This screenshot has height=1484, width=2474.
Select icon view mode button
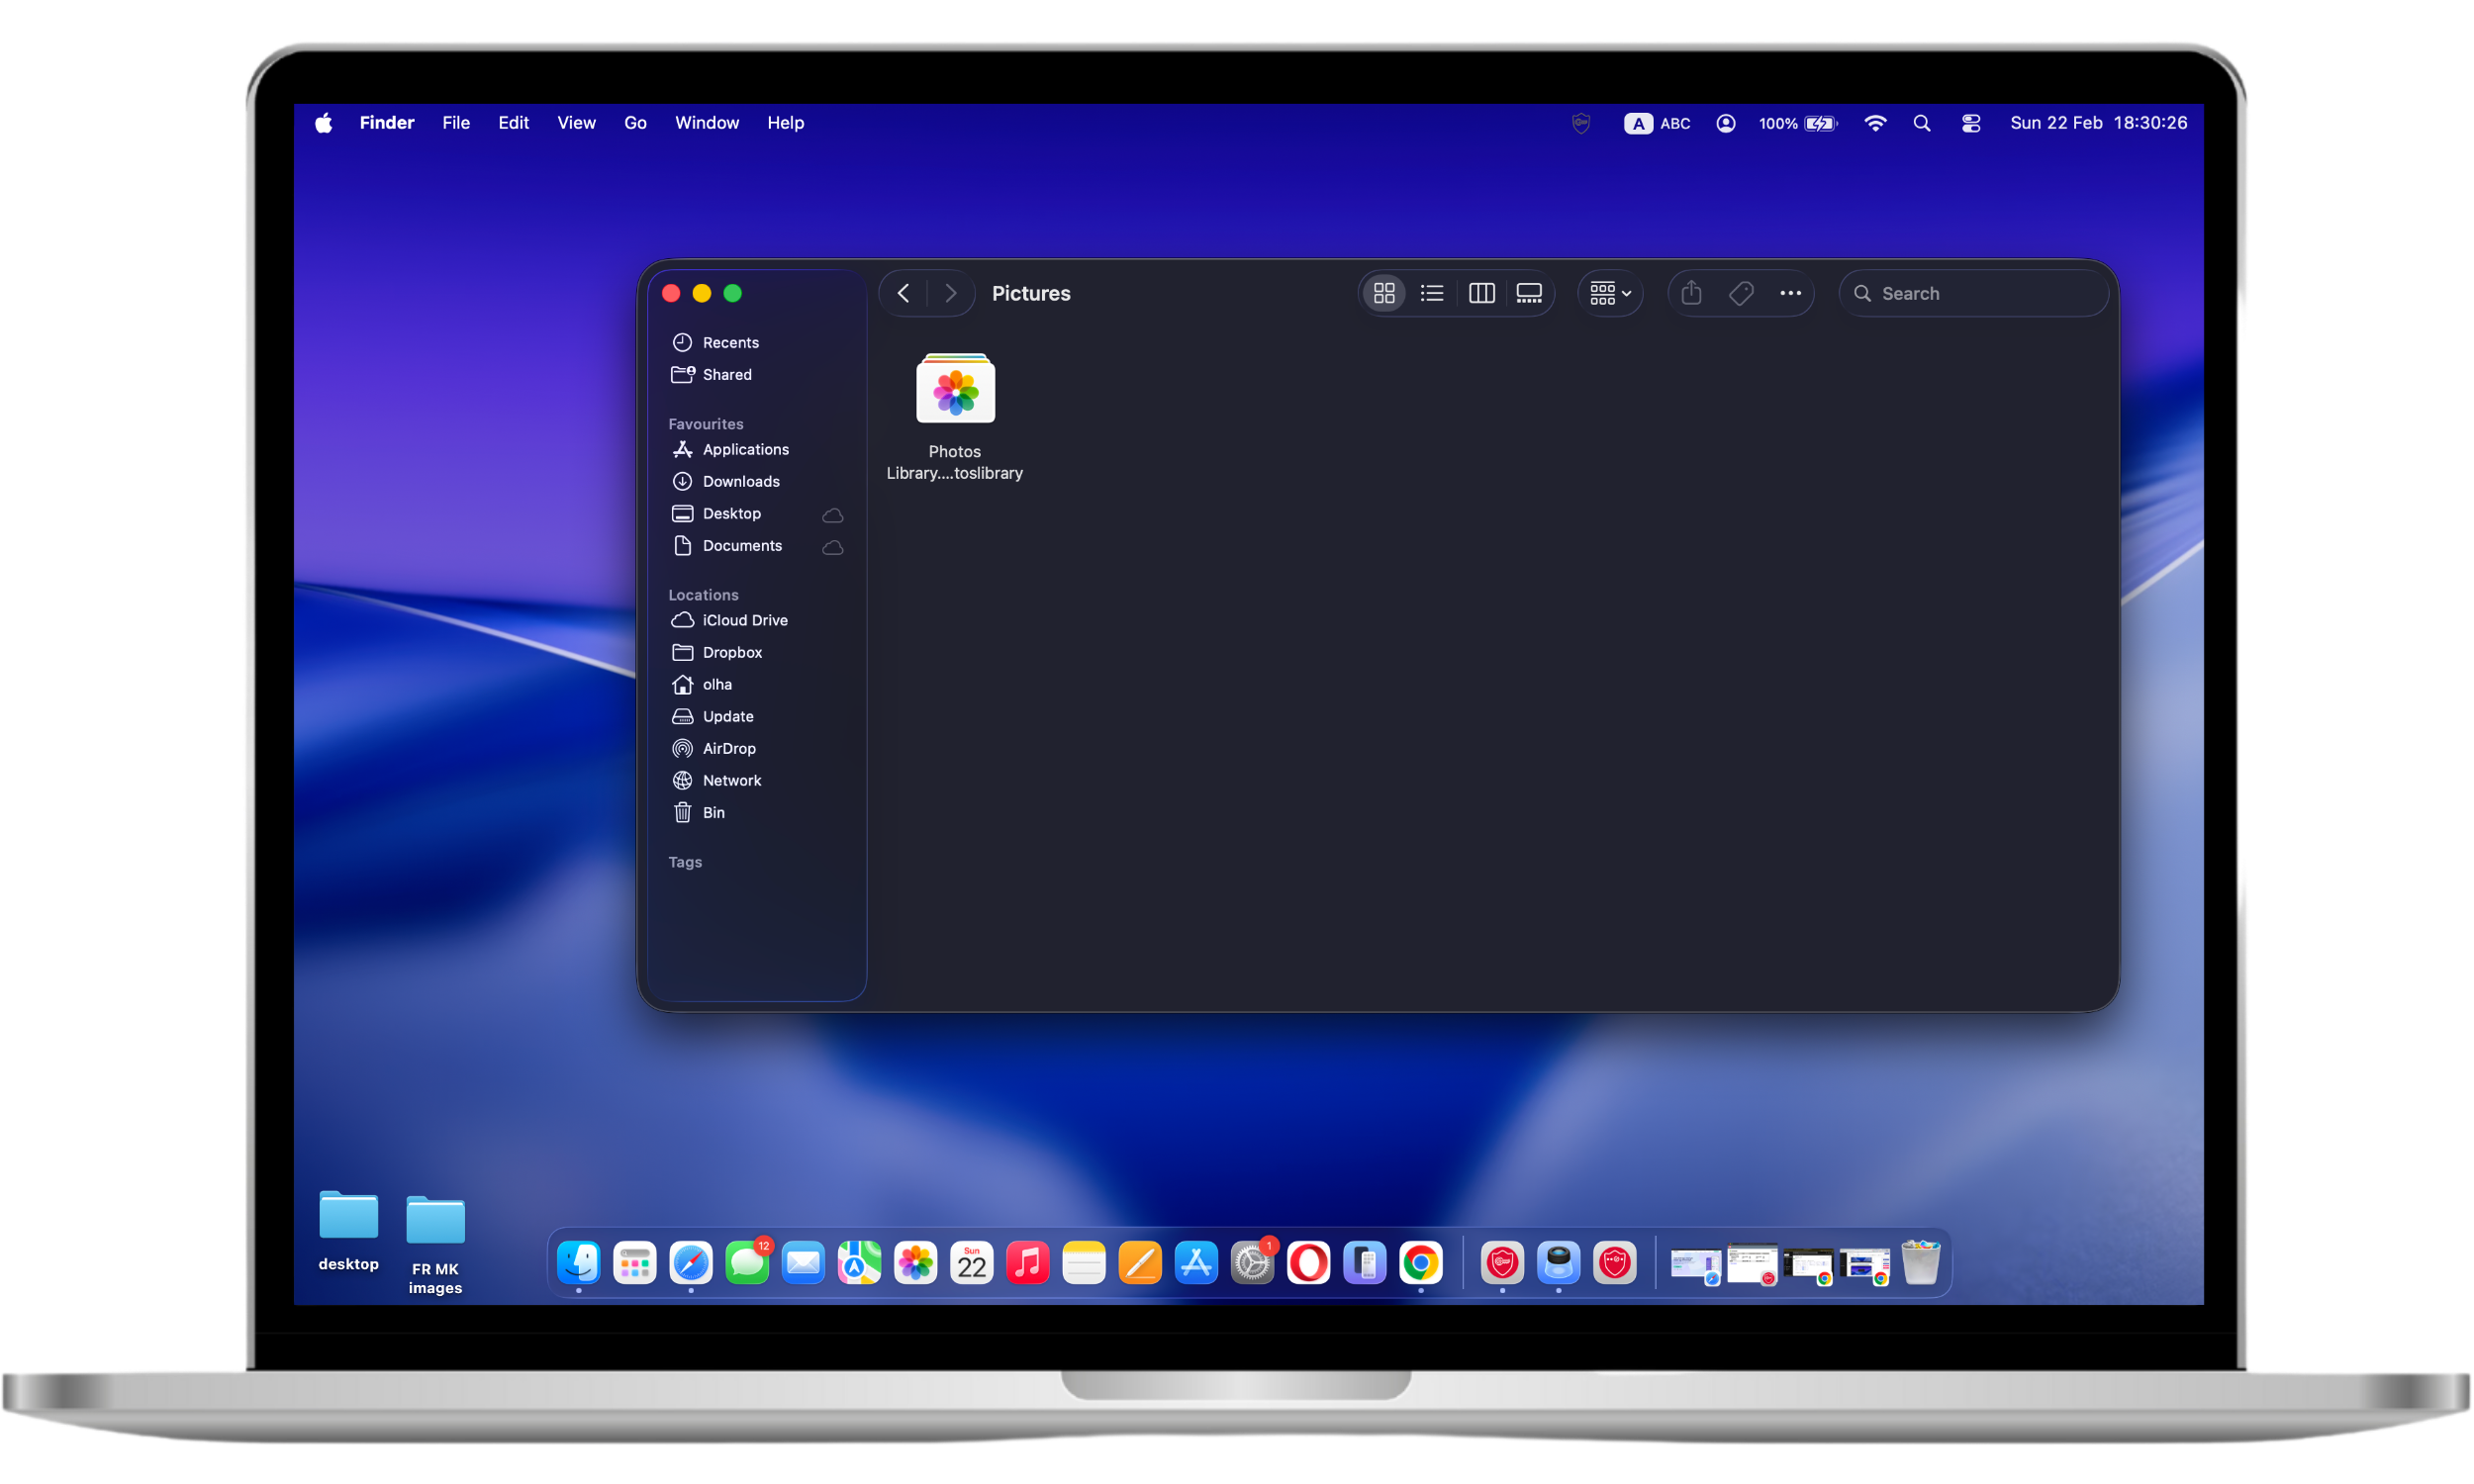(x=1384, y=293)
